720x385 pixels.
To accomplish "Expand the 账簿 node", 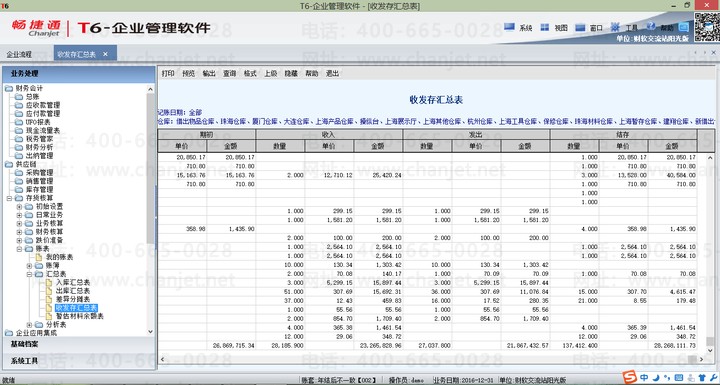I will pos(29,266).
